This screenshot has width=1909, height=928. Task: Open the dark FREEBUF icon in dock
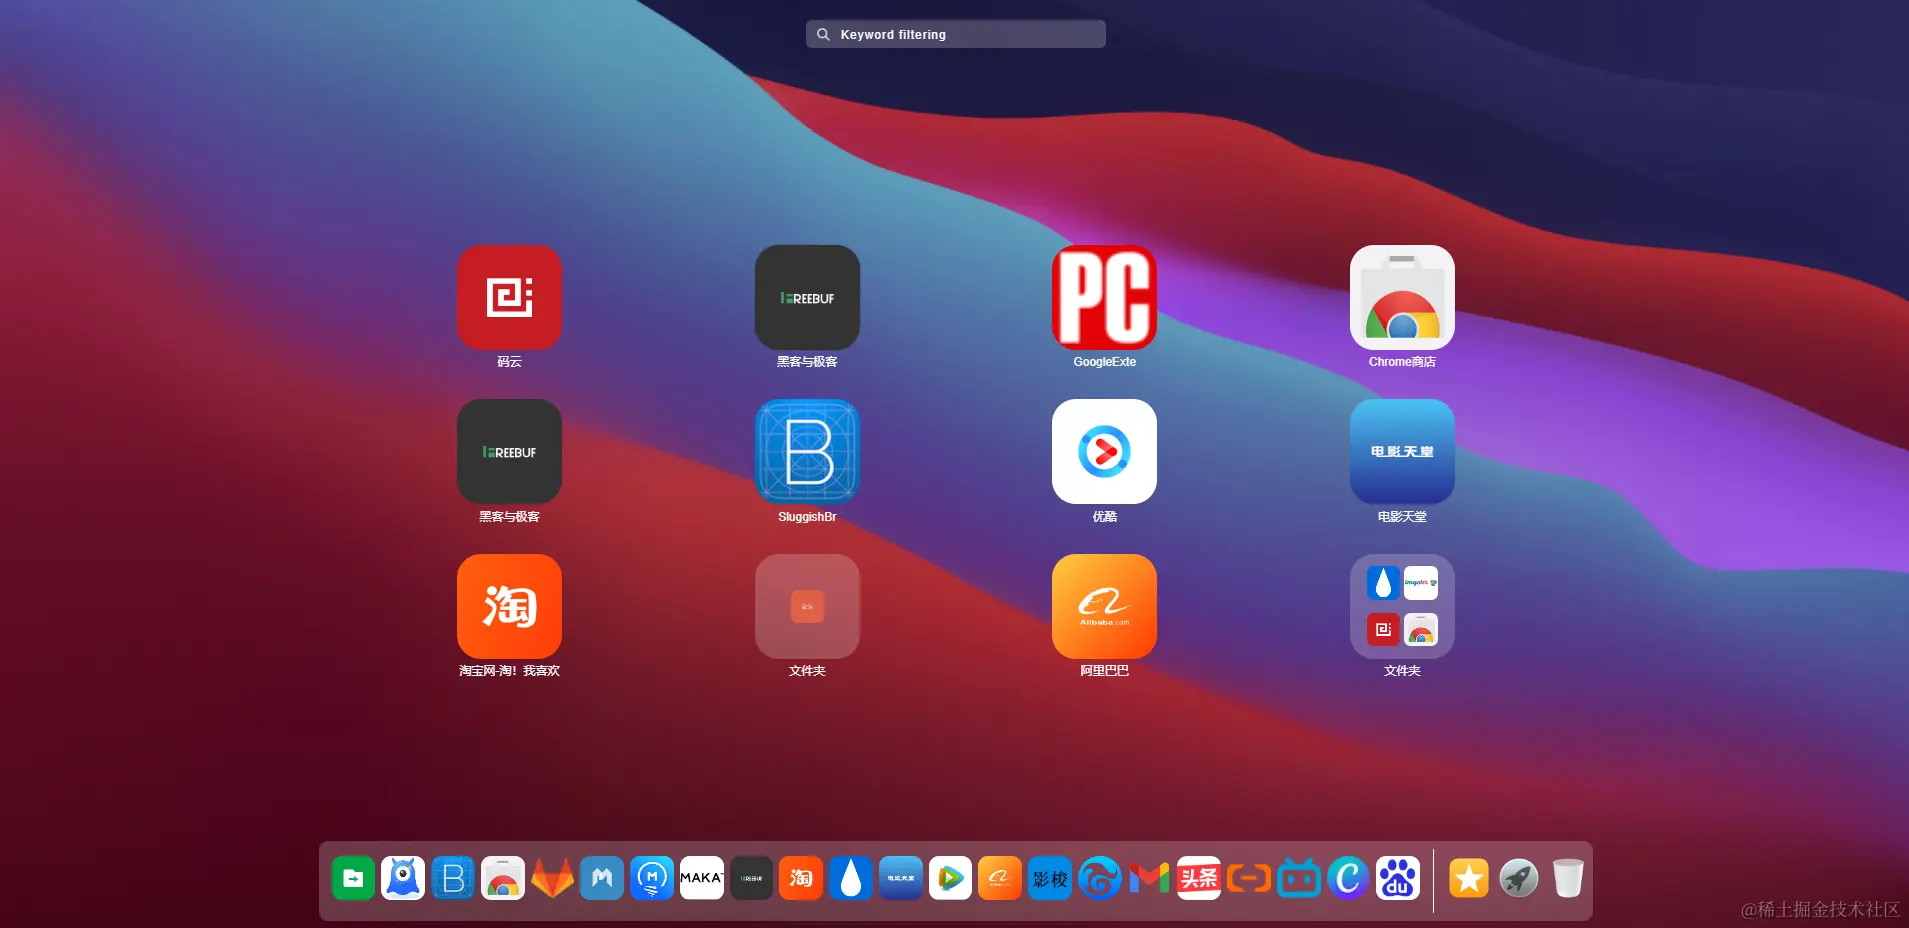751,878
